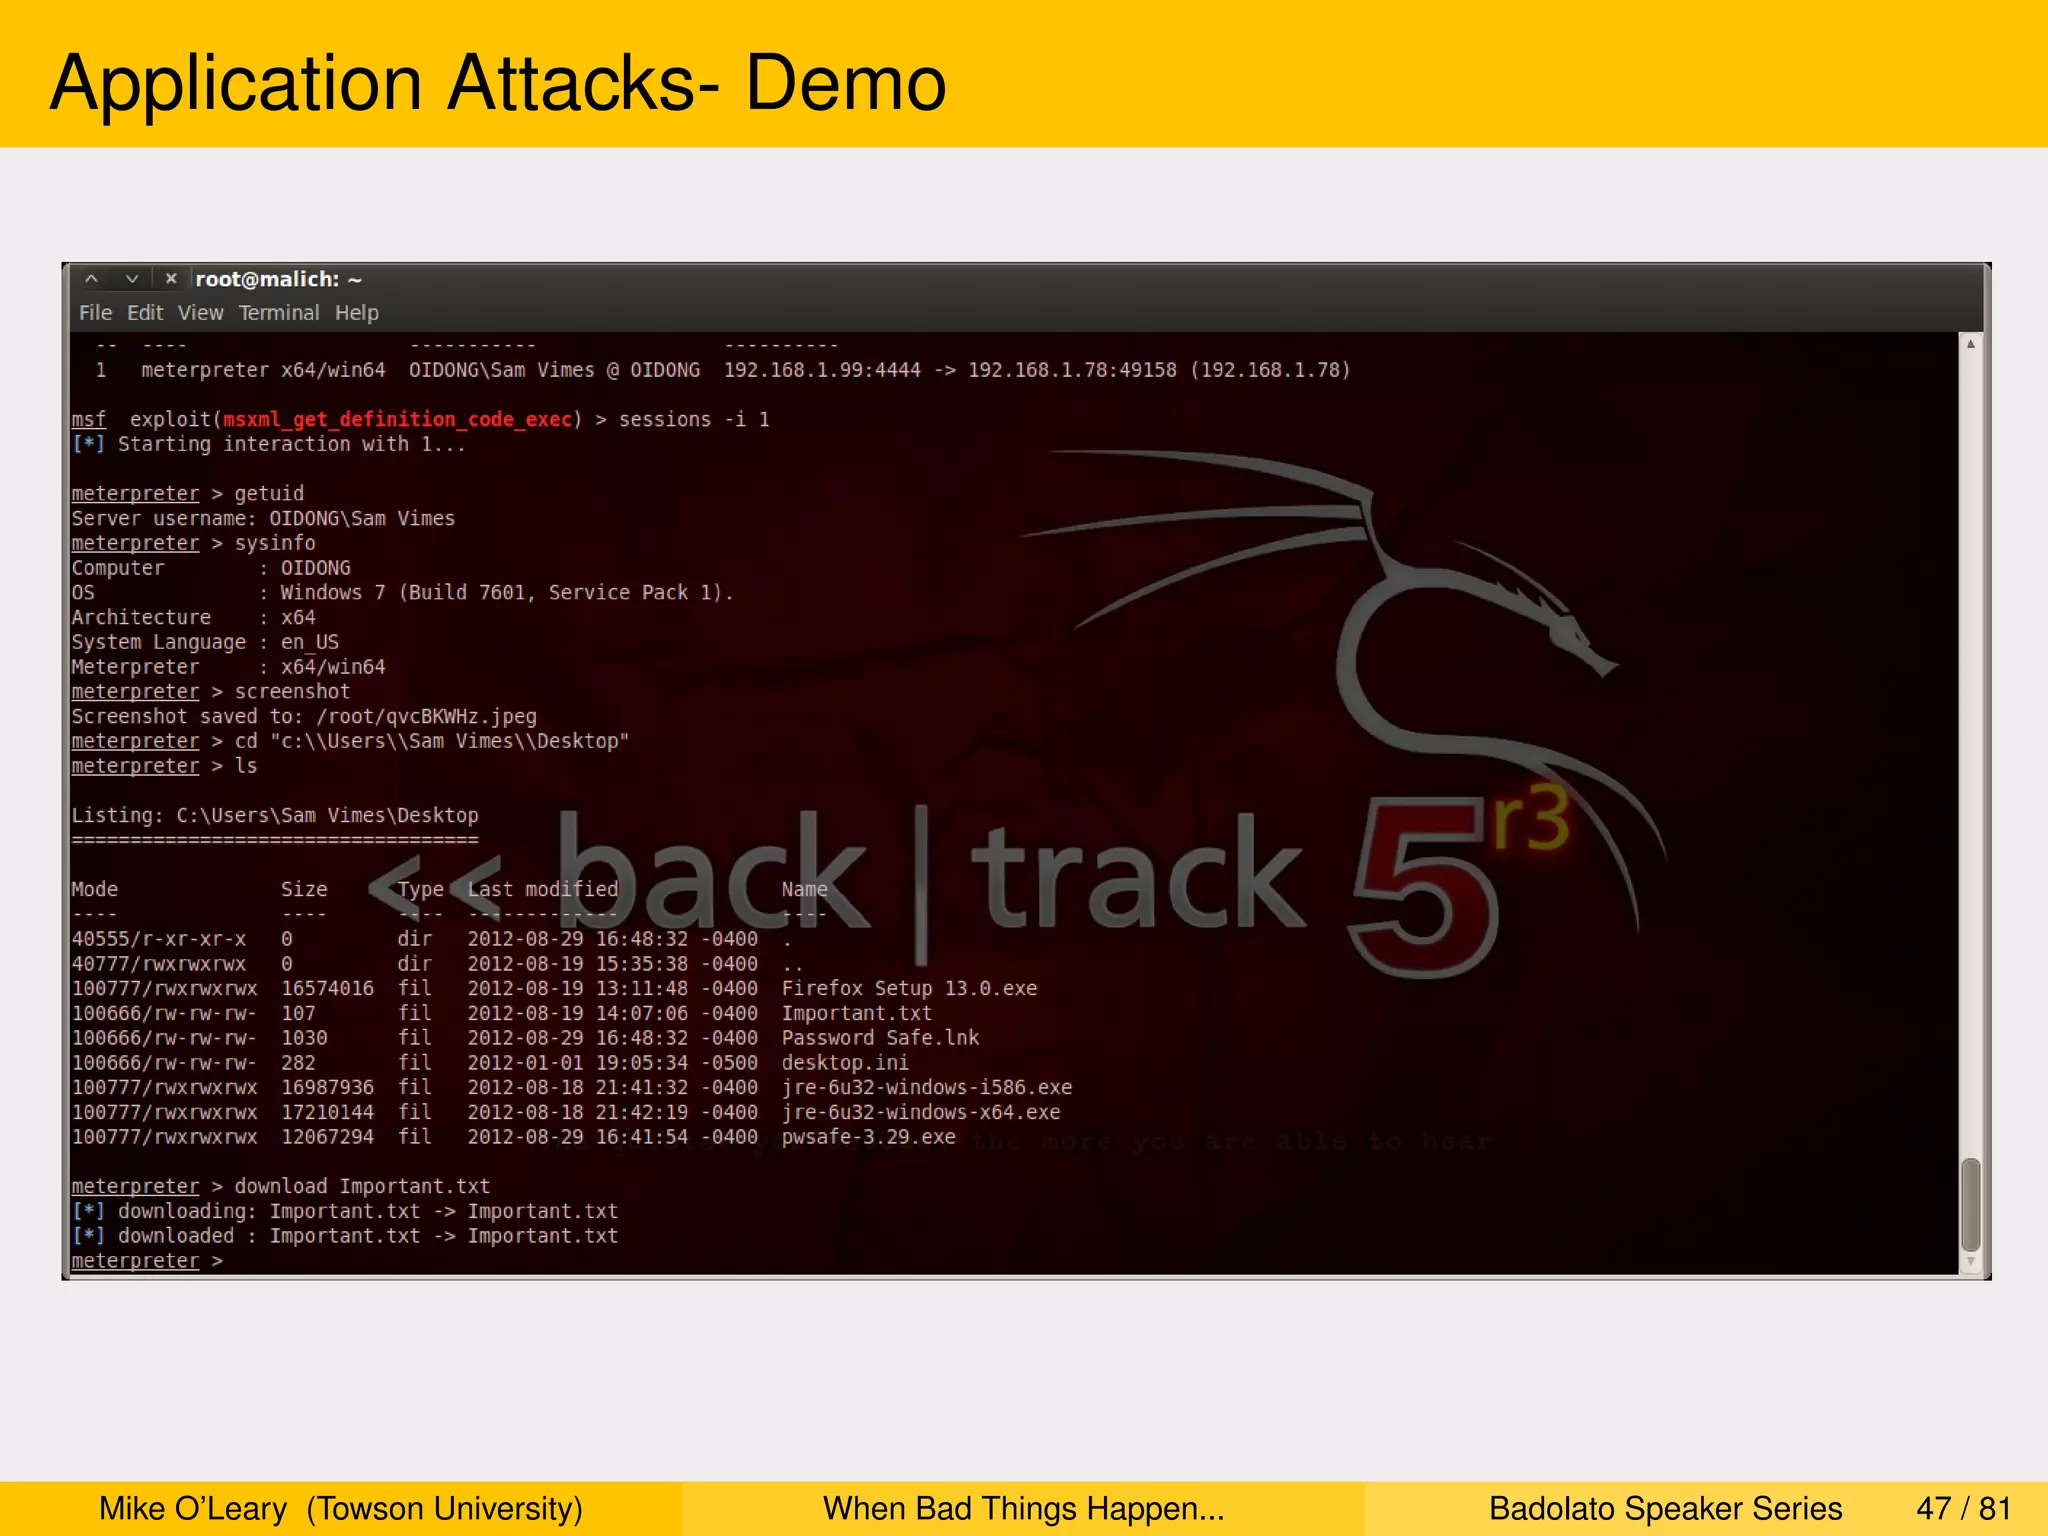Image resolution: width=2048 pixels, height=1536 pixels.
Task: Click 'pwsafe-3.29.exe' file name
Action: coord(869,1137)
